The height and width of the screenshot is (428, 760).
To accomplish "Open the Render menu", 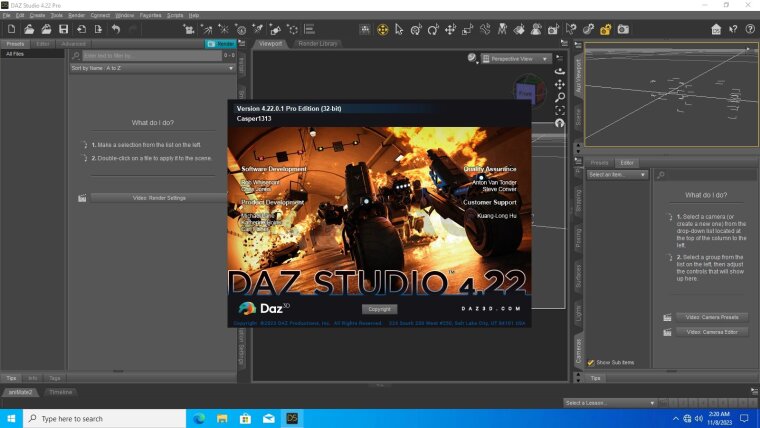I will point(76,16).
